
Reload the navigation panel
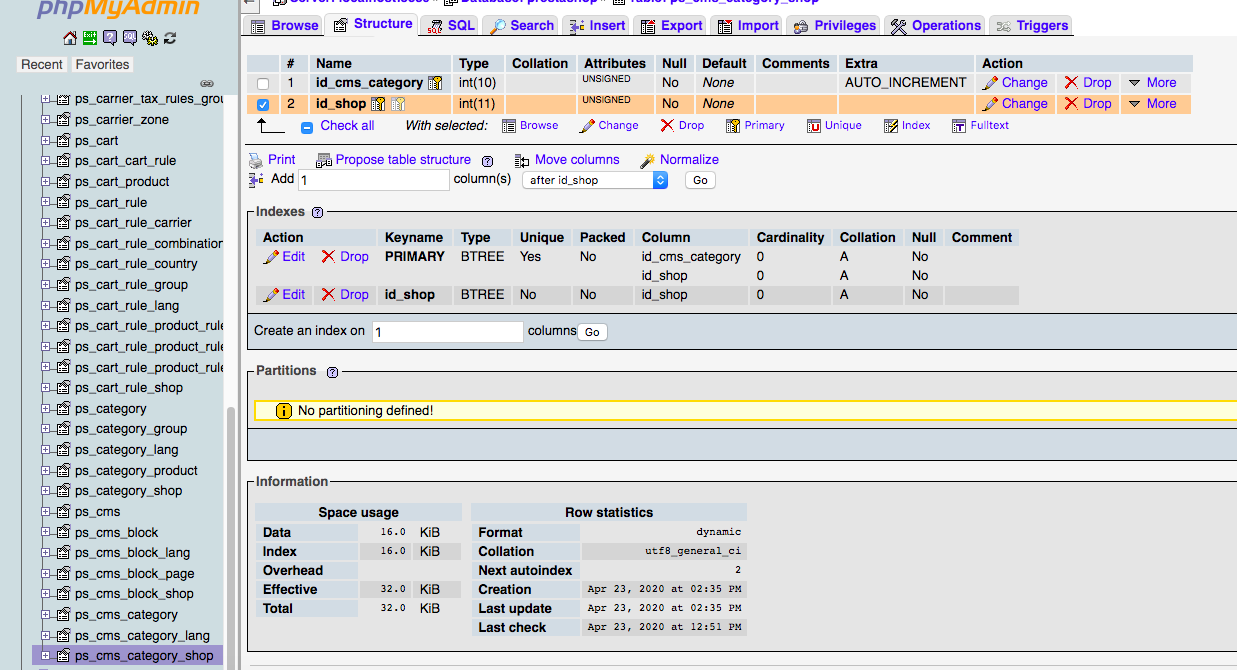point(170,38)
